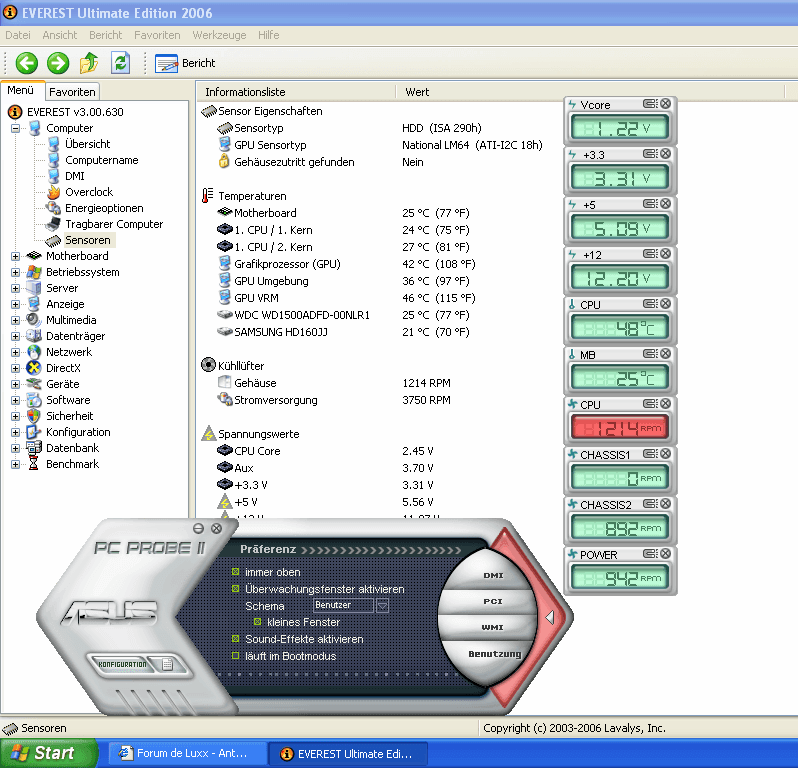Viewport: 798px width, 768px height.
Task: Collapse the Computer tree node
Action: pyautogui.click(x=15, y=128)
